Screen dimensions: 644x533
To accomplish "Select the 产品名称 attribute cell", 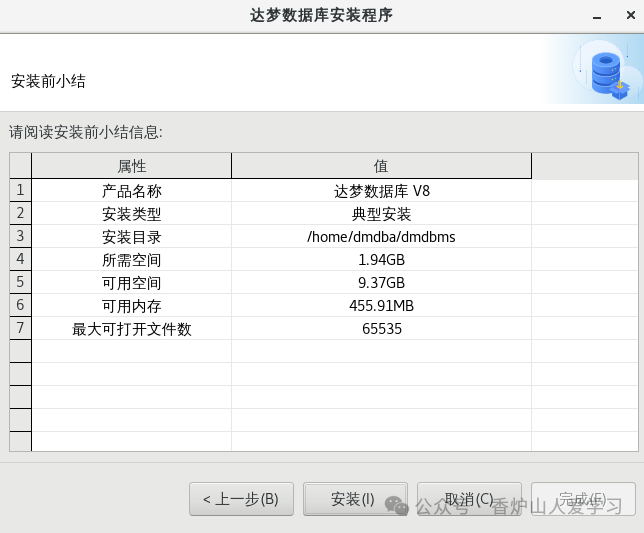I will coord(131,191).
